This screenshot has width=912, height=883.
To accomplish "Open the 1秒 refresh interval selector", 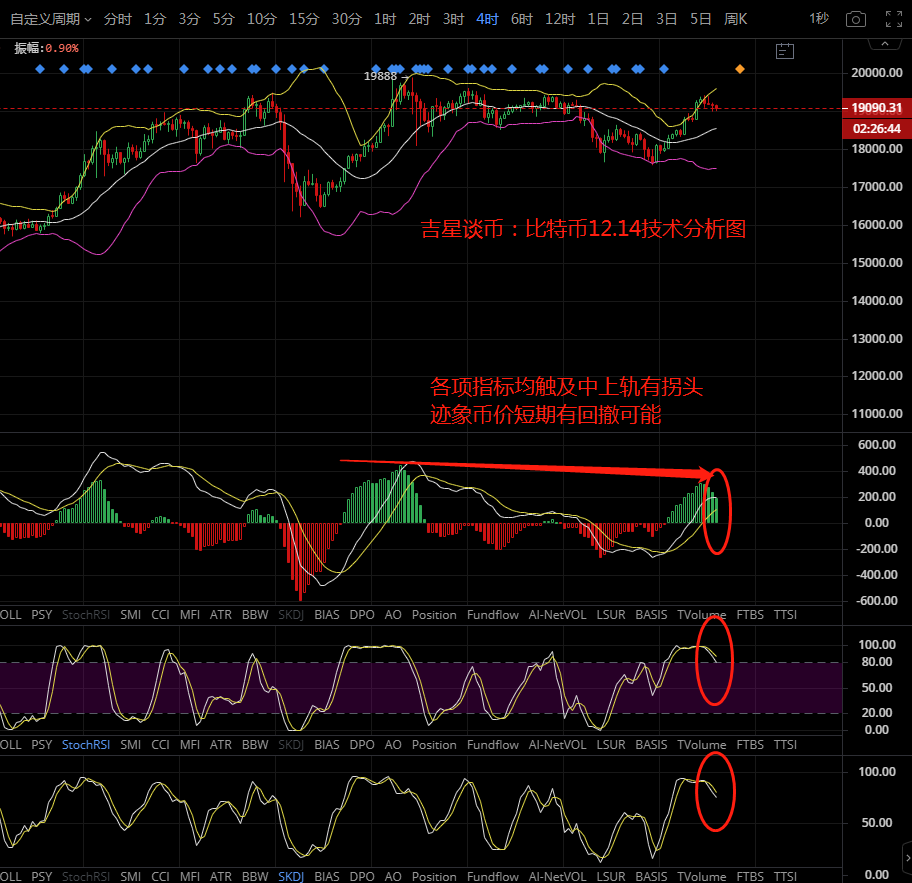I will (818, 19).
